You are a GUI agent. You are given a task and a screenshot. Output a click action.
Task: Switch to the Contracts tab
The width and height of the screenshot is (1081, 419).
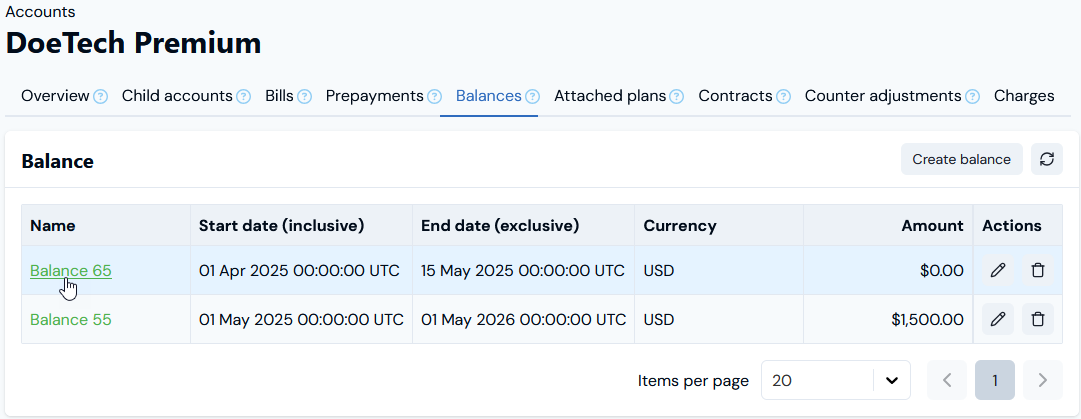(x=735, y=96)
